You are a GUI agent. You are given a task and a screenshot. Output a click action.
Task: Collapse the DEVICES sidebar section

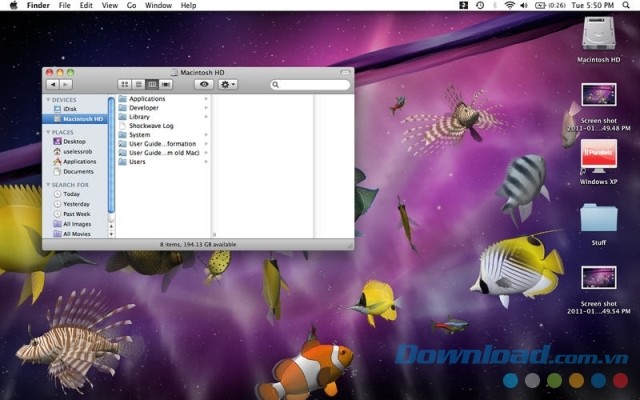click(48, 100)
